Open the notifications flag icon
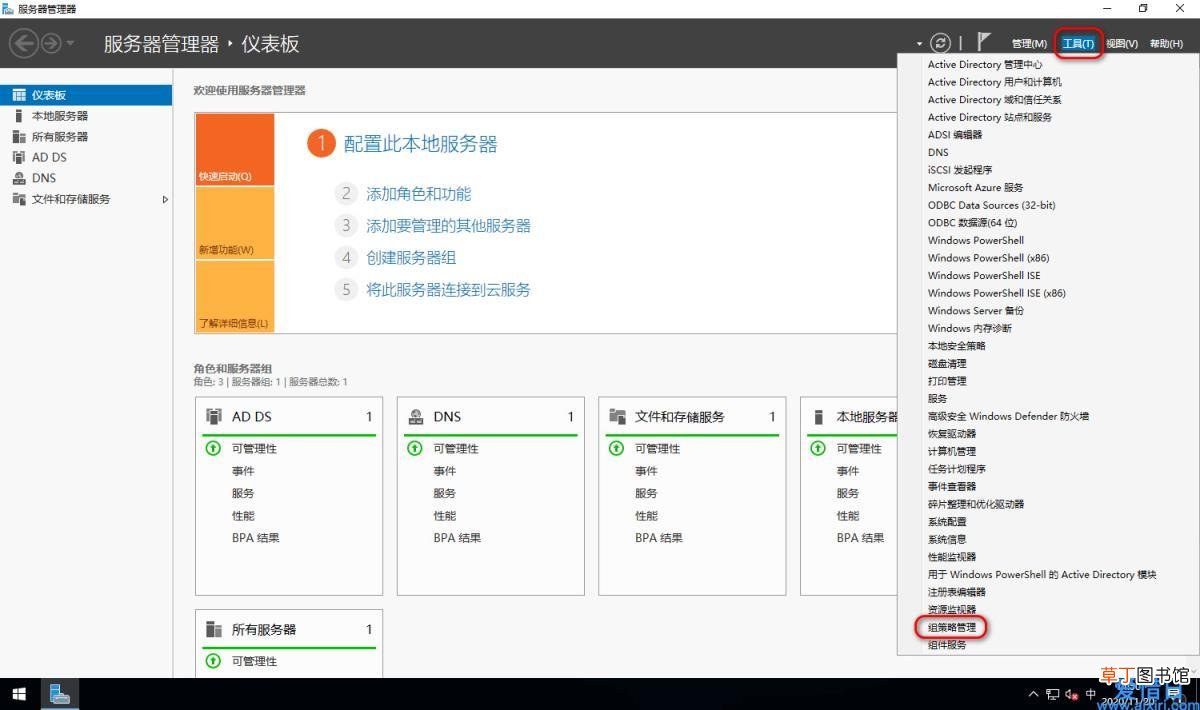1200x710 pixels. coord(984,42)
